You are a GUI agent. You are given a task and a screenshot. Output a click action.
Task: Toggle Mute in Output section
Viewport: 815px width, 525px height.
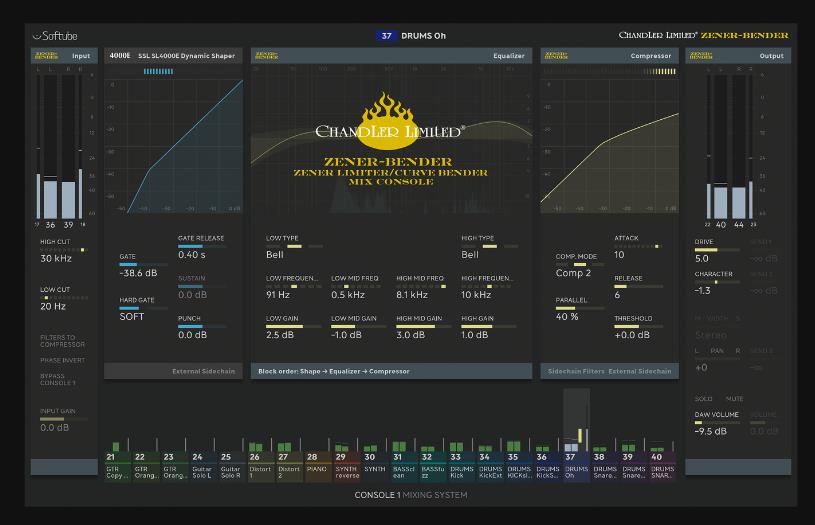[734, 399]
